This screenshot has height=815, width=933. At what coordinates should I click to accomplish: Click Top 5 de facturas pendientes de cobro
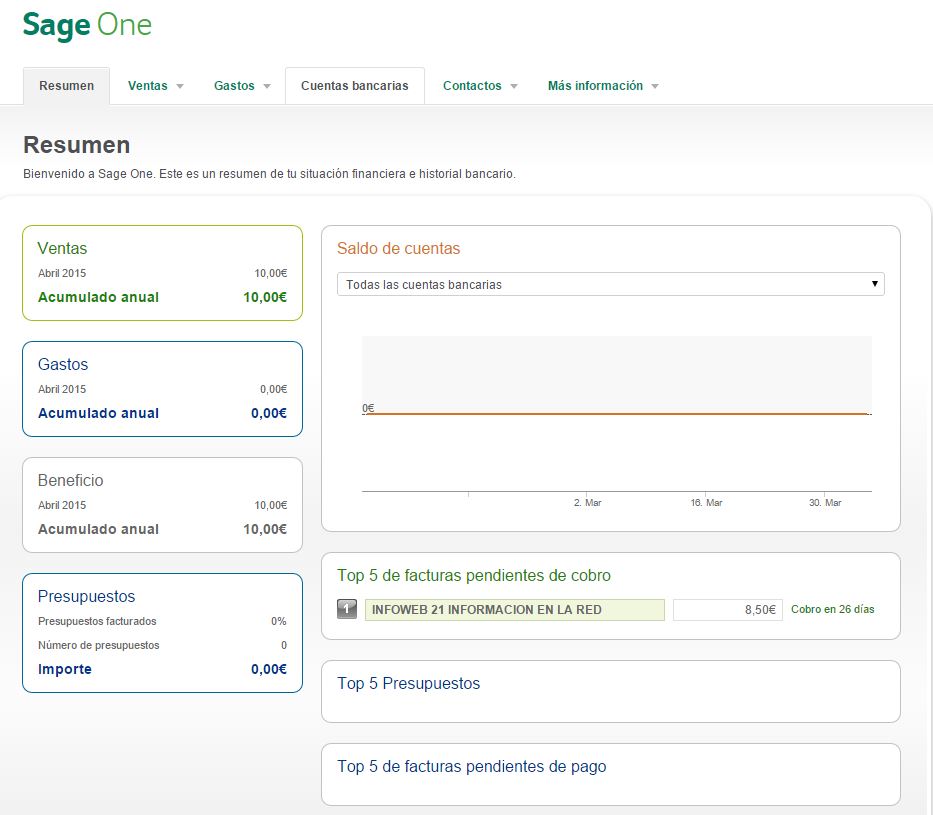474,575
